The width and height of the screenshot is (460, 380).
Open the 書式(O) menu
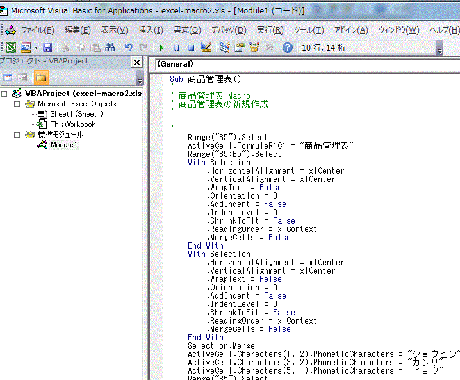click(x=187, y=30)
